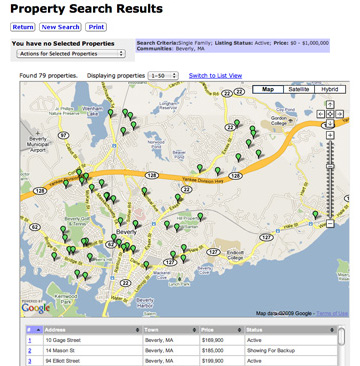The image size is (360, 366).
Task: Click the green pin just left of the 128 shield east of Essex St
Action: tap(218, 171)
